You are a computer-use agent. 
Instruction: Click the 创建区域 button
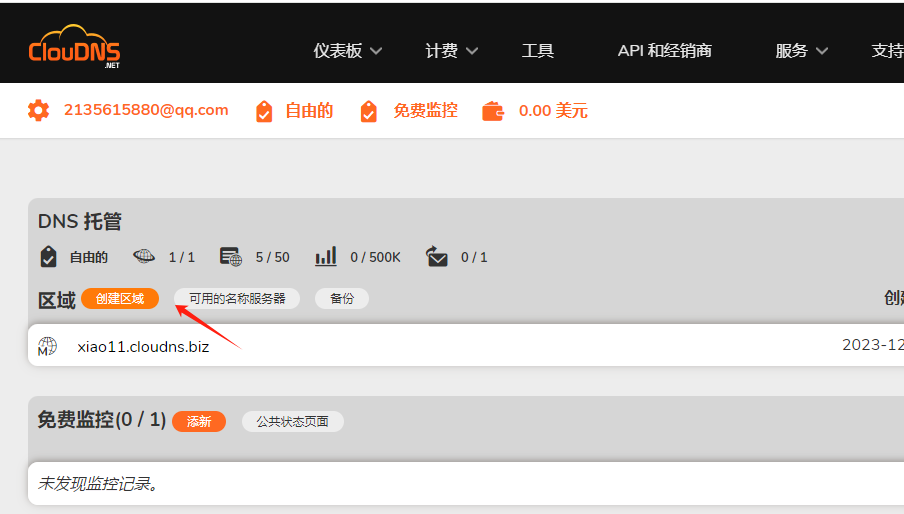coord(120,298)
